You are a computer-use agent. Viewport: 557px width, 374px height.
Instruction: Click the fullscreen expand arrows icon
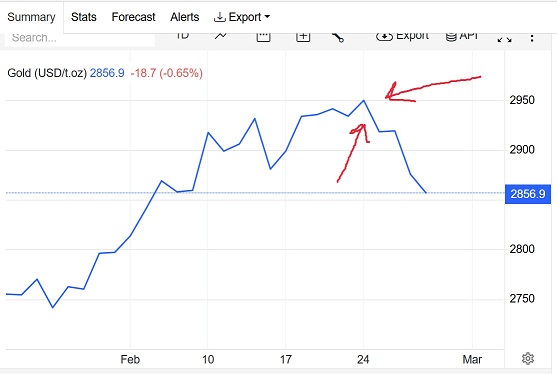504,39
